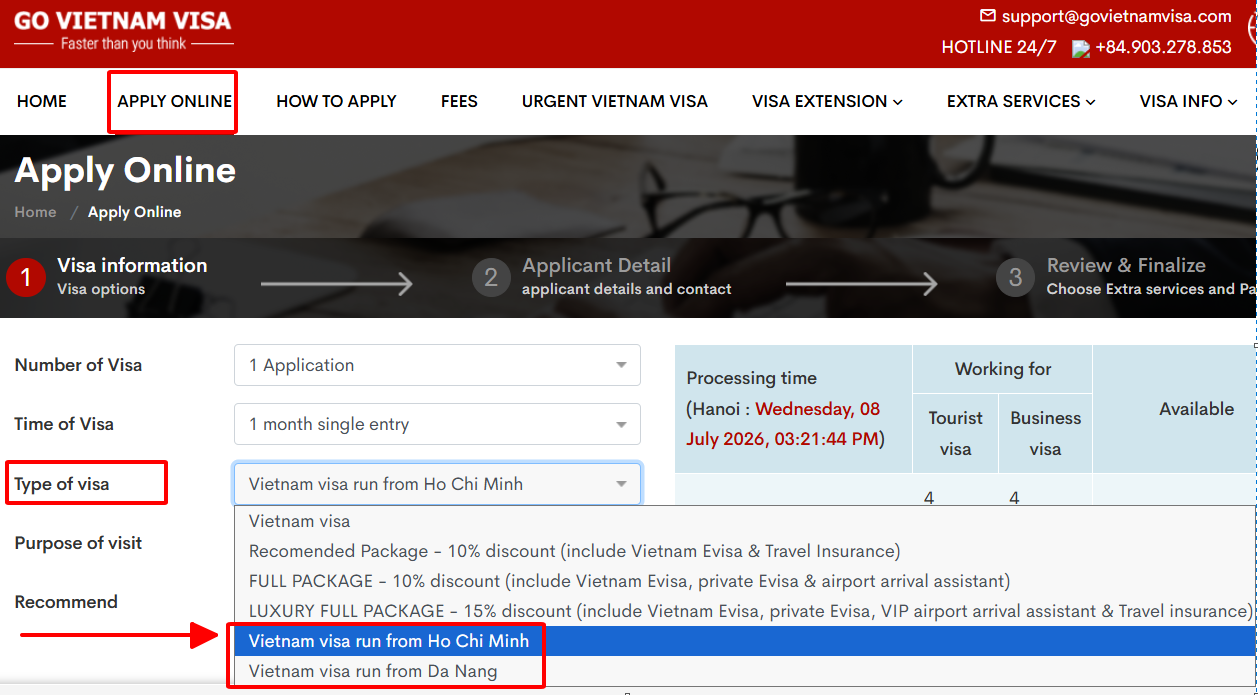Click the Working for table header
The width and height of the screenshot is (1258, 695).
pos(1003,369)
